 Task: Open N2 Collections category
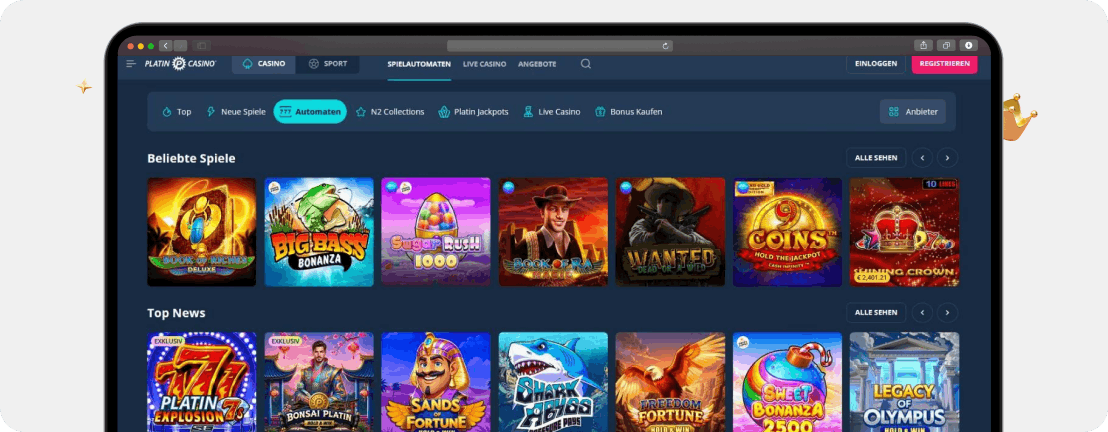[x=390, y=112]
